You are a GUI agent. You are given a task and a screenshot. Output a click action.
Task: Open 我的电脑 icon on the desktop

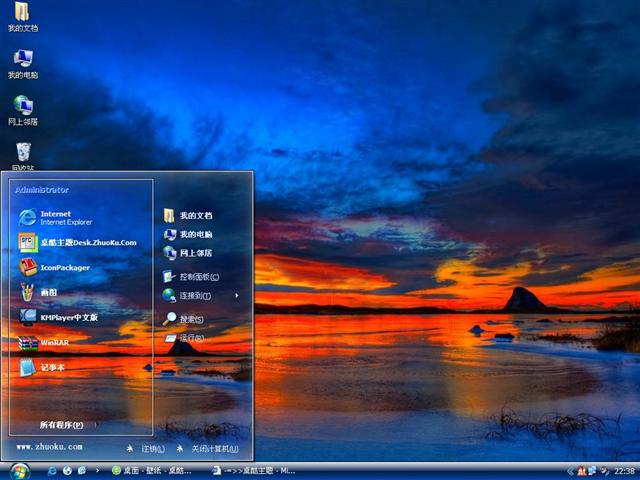pyautogui.click(x=22, y=62)
